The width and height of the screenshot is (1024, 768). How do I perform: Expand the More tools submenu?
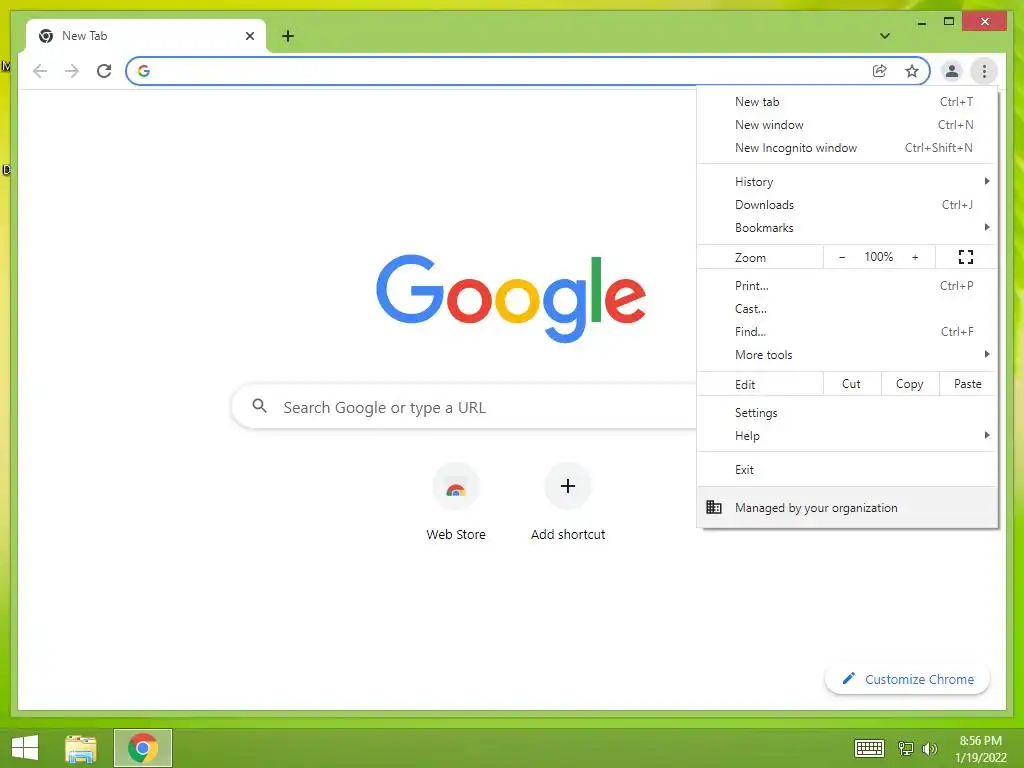[x=846, y=355]
